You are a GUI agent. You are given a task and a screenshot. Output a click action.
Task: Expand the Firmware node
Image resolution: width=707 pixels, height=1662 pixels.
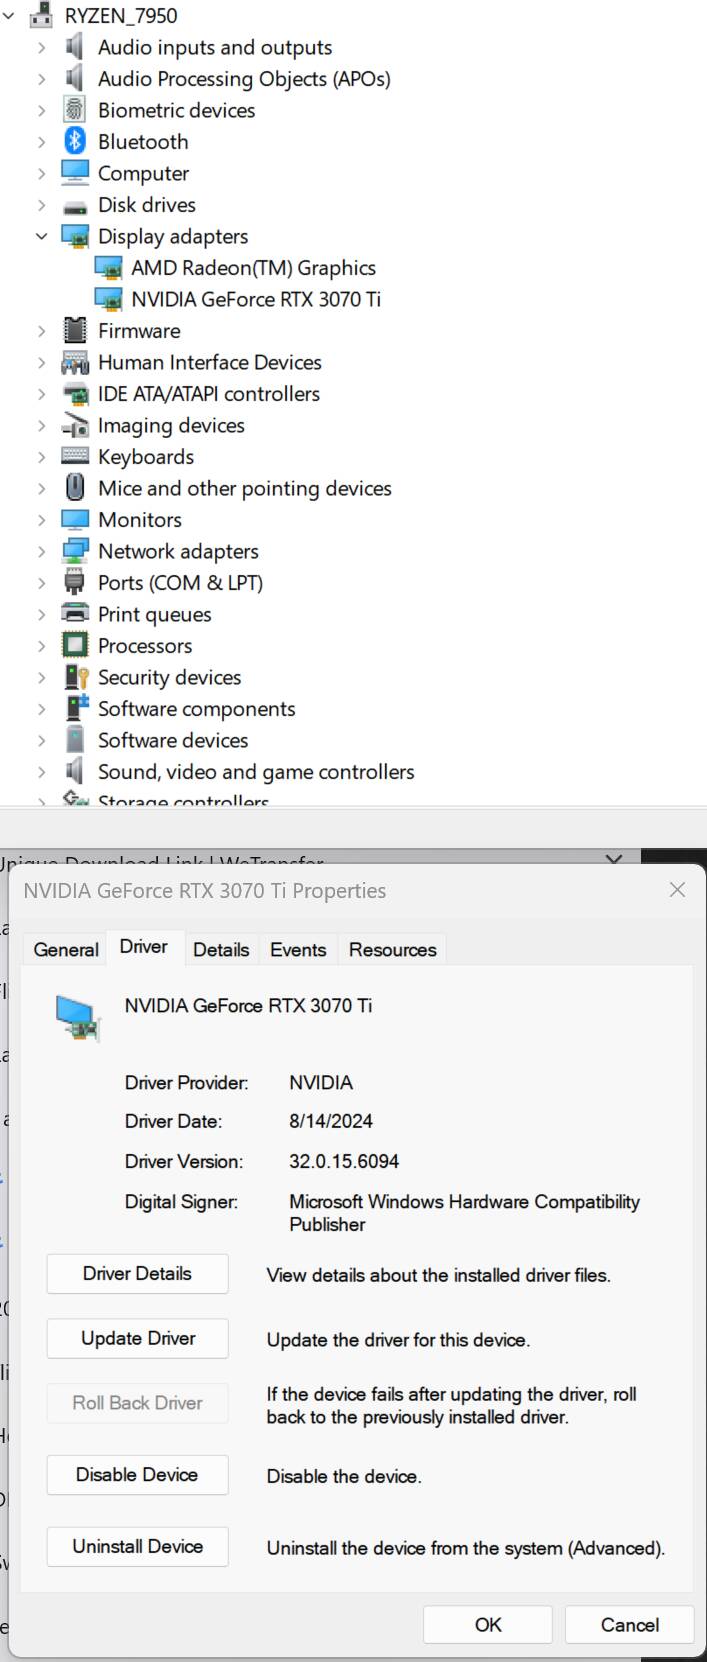coord(41,331)
